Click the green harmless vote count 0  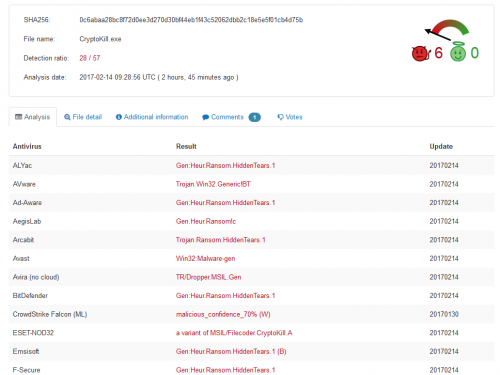pyautogui.click(x=475, y=53)
